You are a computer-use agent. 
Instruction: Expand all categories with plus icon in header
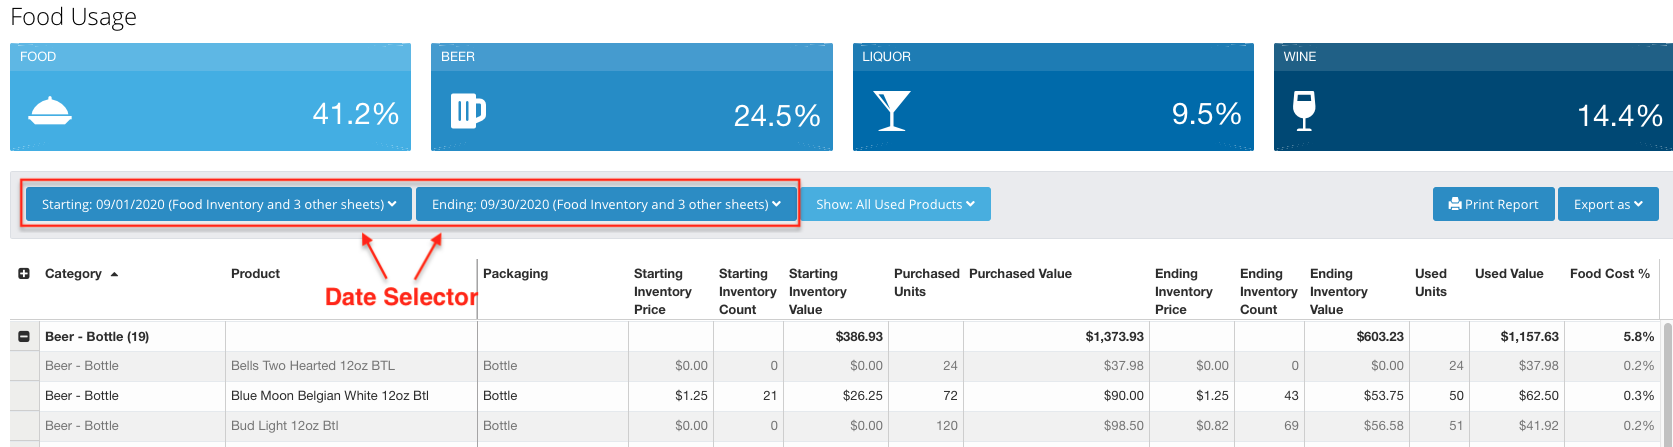pos(24,273)
